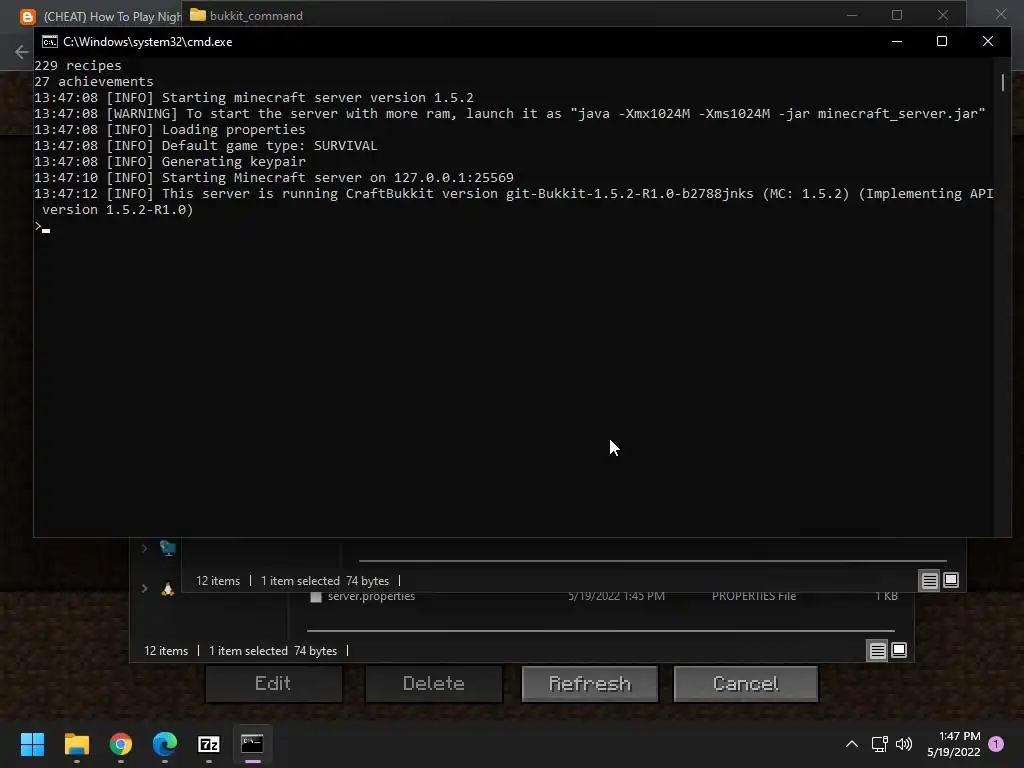The image size is (1024, 768).
Task: Expand the This PC tree node
Action: coord(144,548)
